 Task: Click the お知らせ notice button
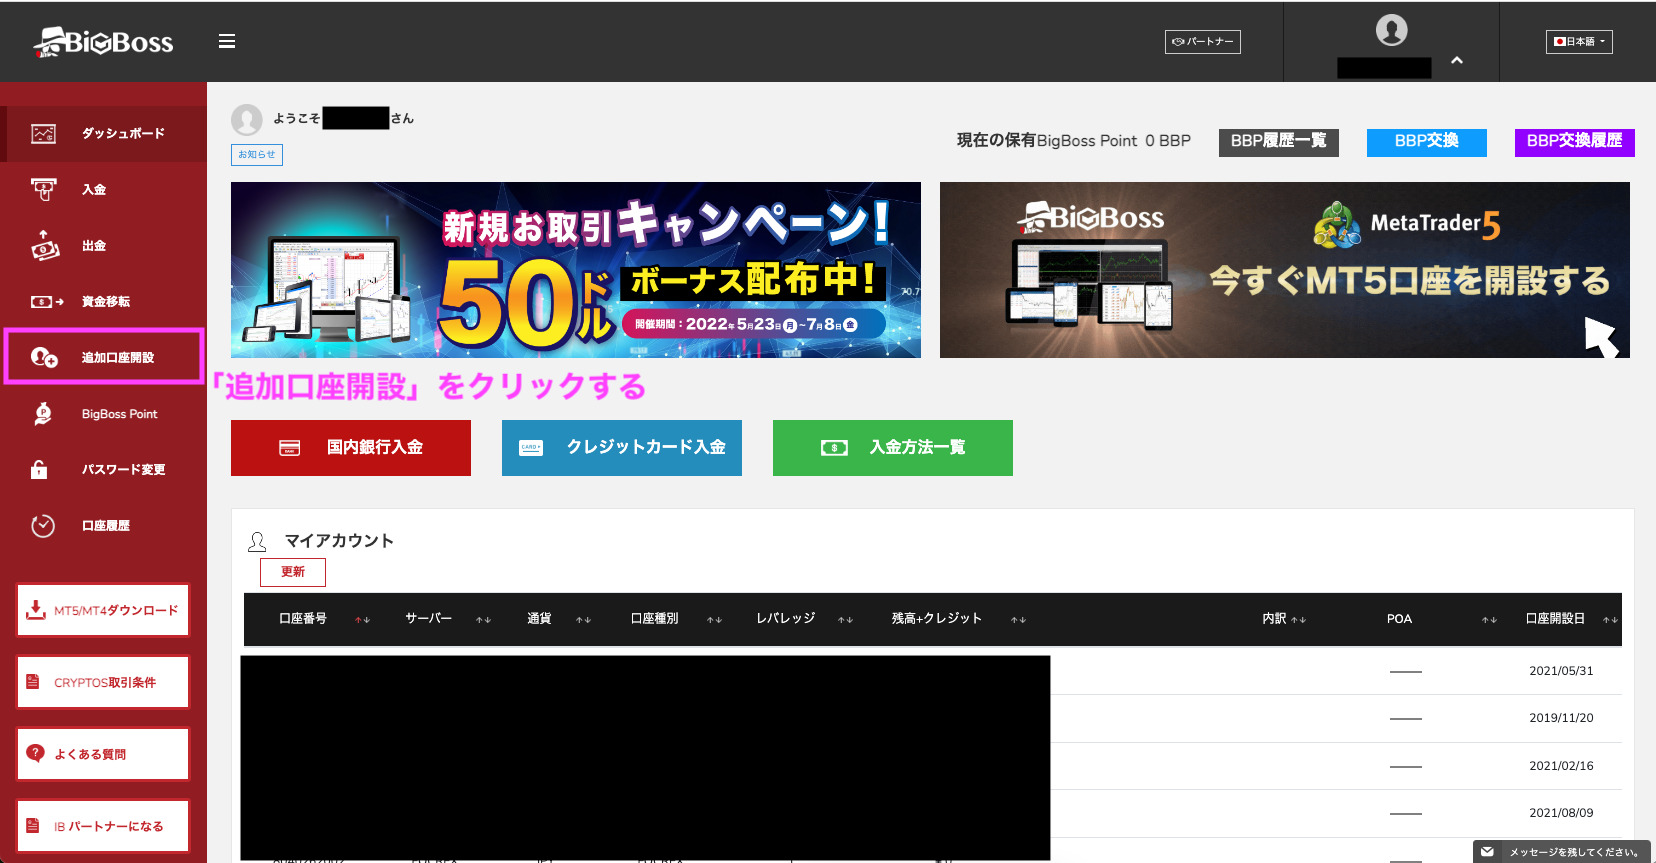(257, 155)
